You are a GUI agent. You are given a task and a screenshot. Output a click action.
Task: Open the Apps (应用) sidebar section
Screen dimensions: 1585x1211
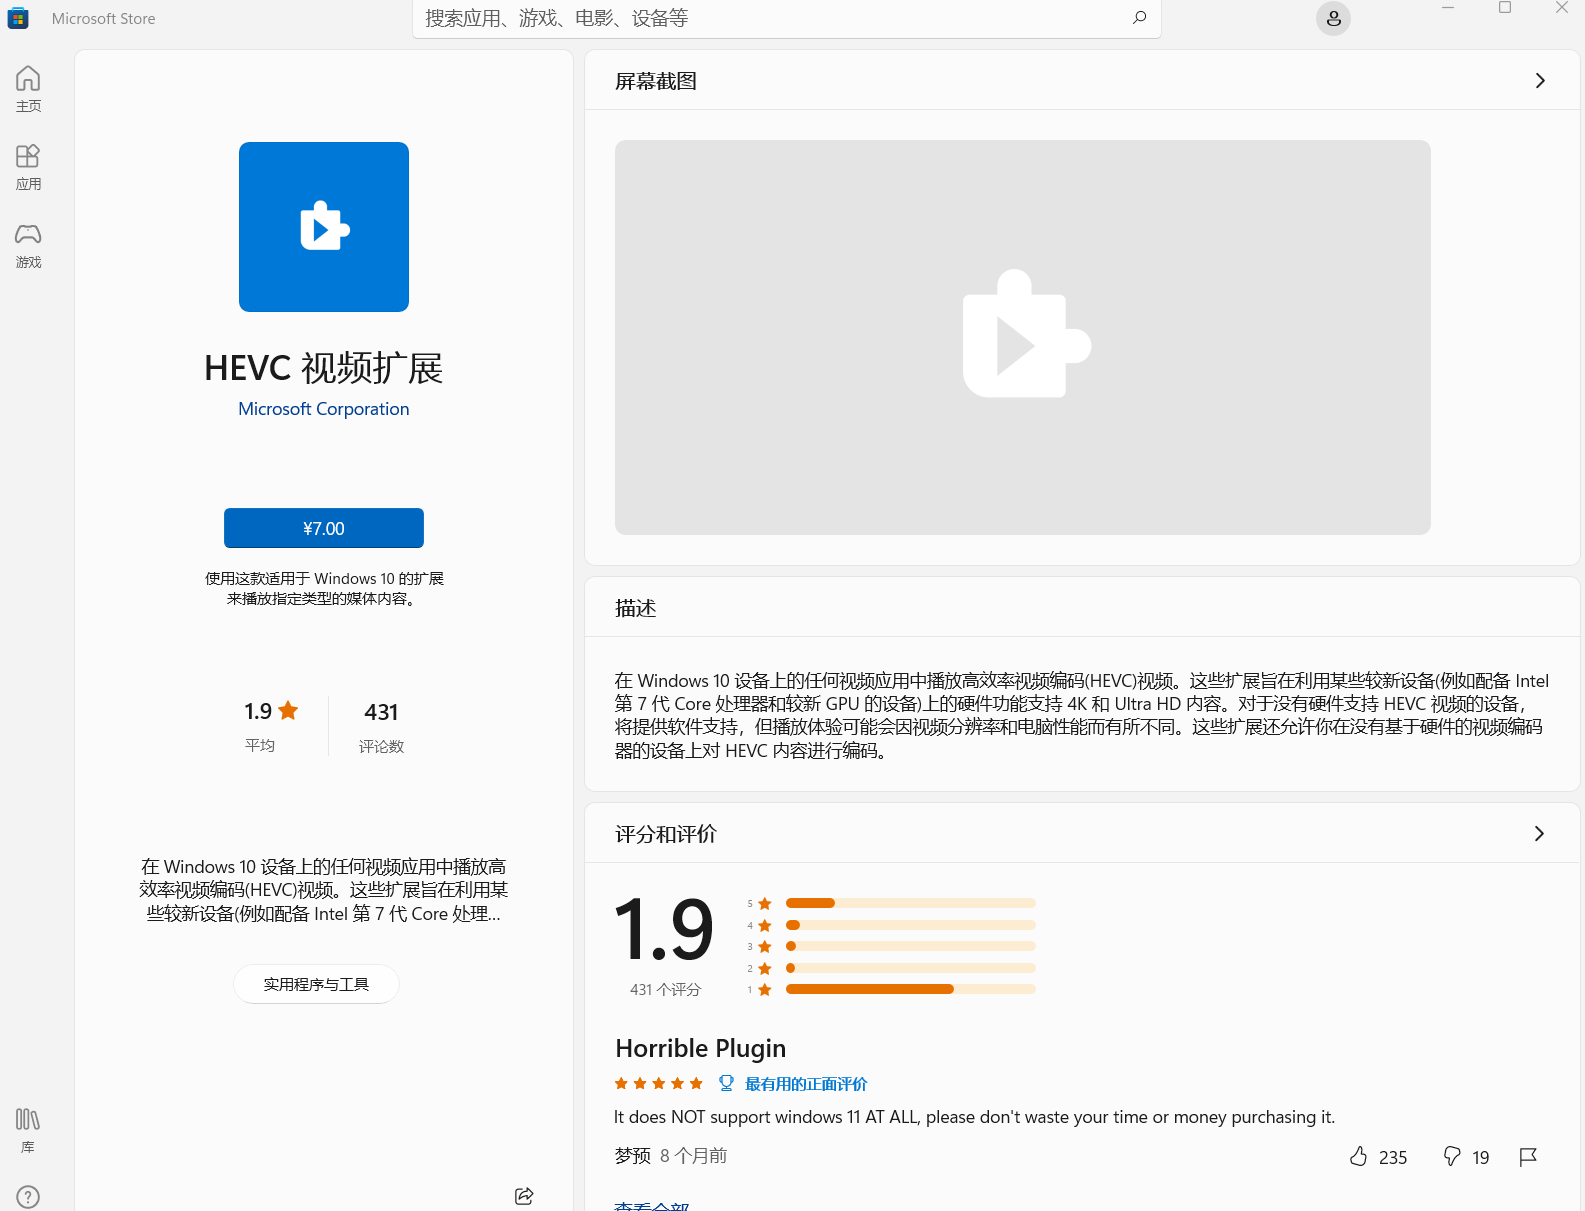(28, 167)
